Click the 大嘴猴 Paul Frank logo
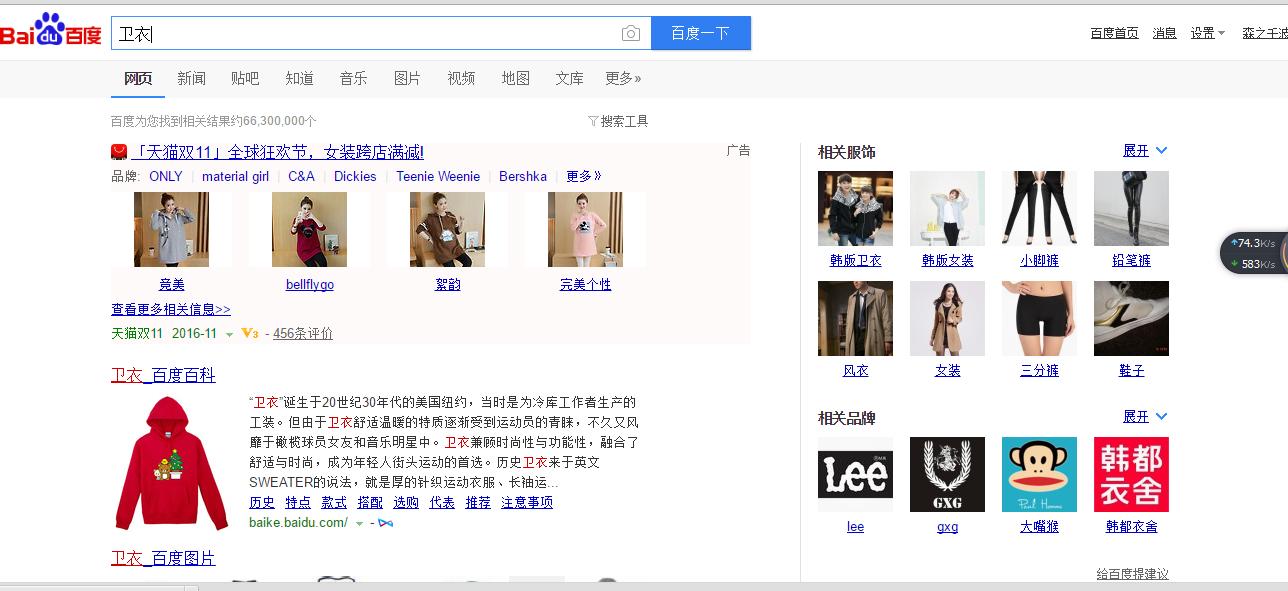1288x591 pixels. [x=1039, y=474]
